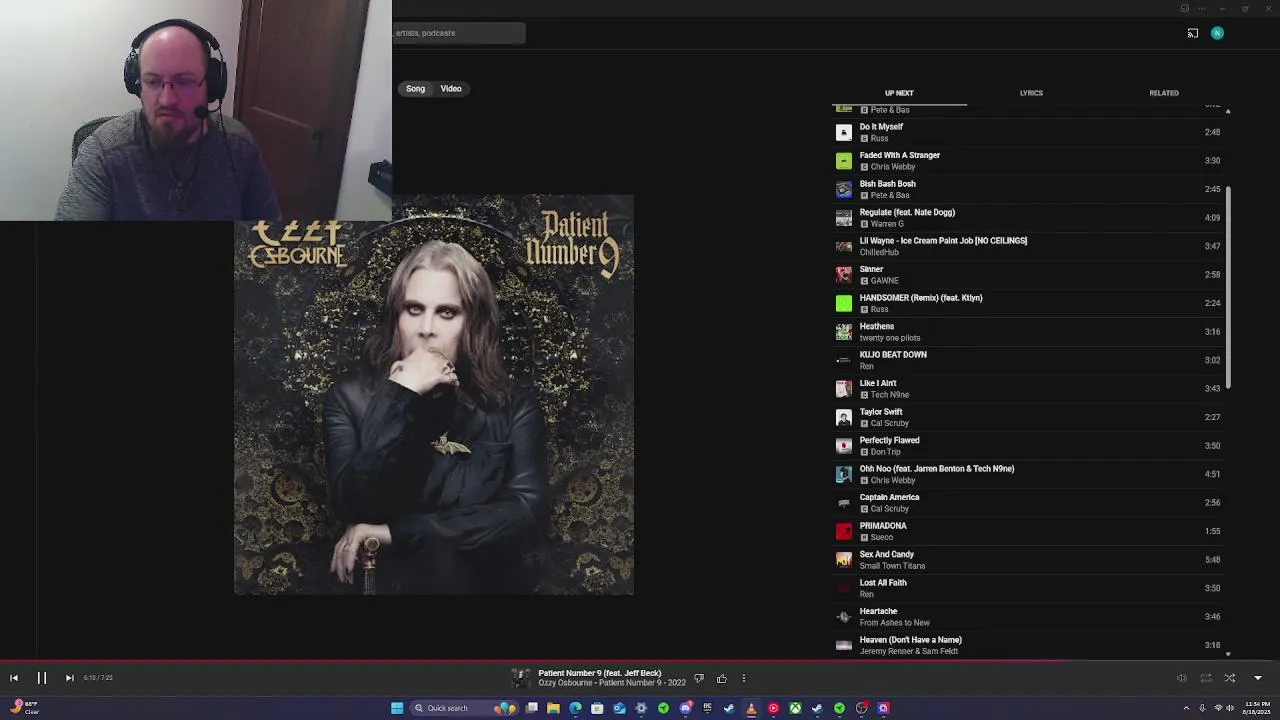Play Do It Myself by Russ

click(x=1027, y=132)
